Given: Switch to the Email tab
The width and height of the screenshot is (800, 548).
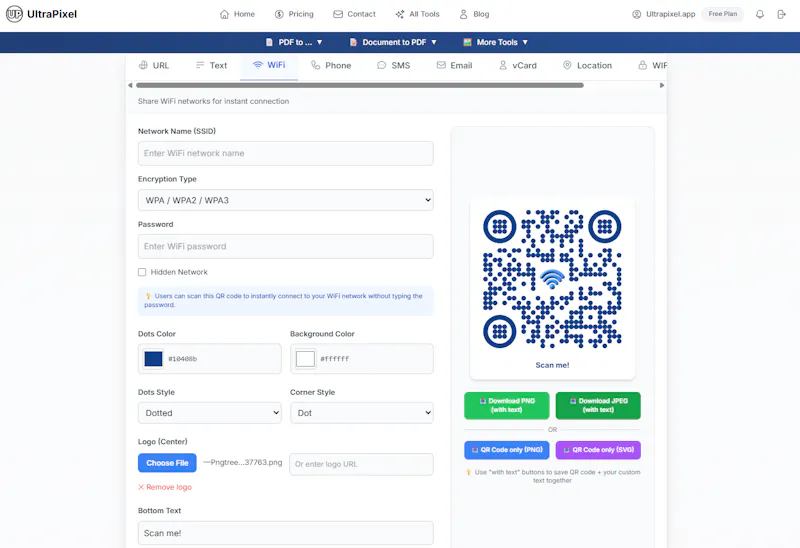Looking at the screenshot, I should [454, 65].
